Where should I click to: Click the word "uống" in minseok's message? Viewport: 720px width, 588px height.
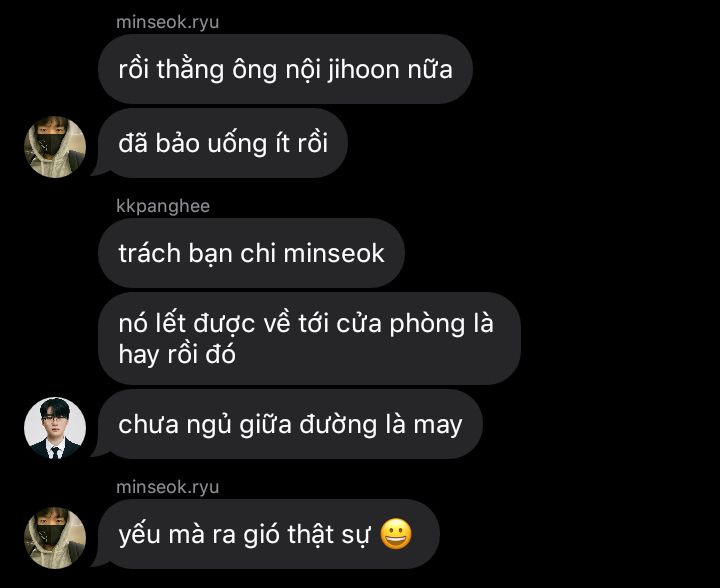tap(237, 144)
